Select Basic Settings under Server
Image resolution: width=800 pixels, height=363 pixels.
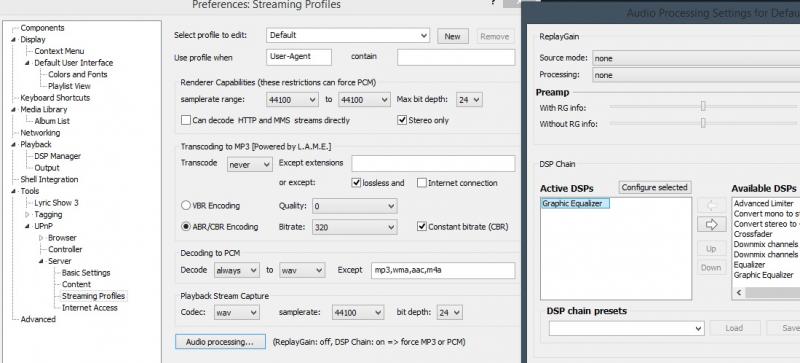tap(86, 273)
